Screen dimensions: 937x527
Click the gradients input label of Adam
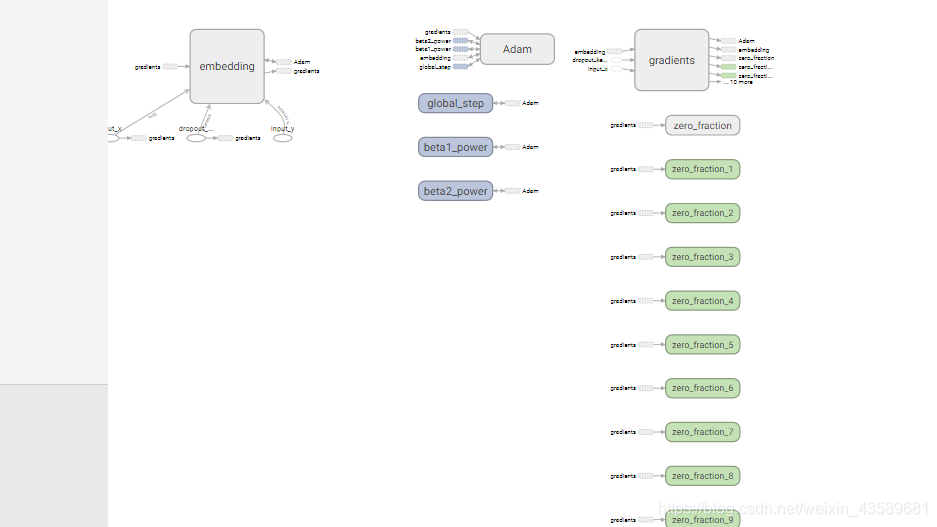click(438, 32)
